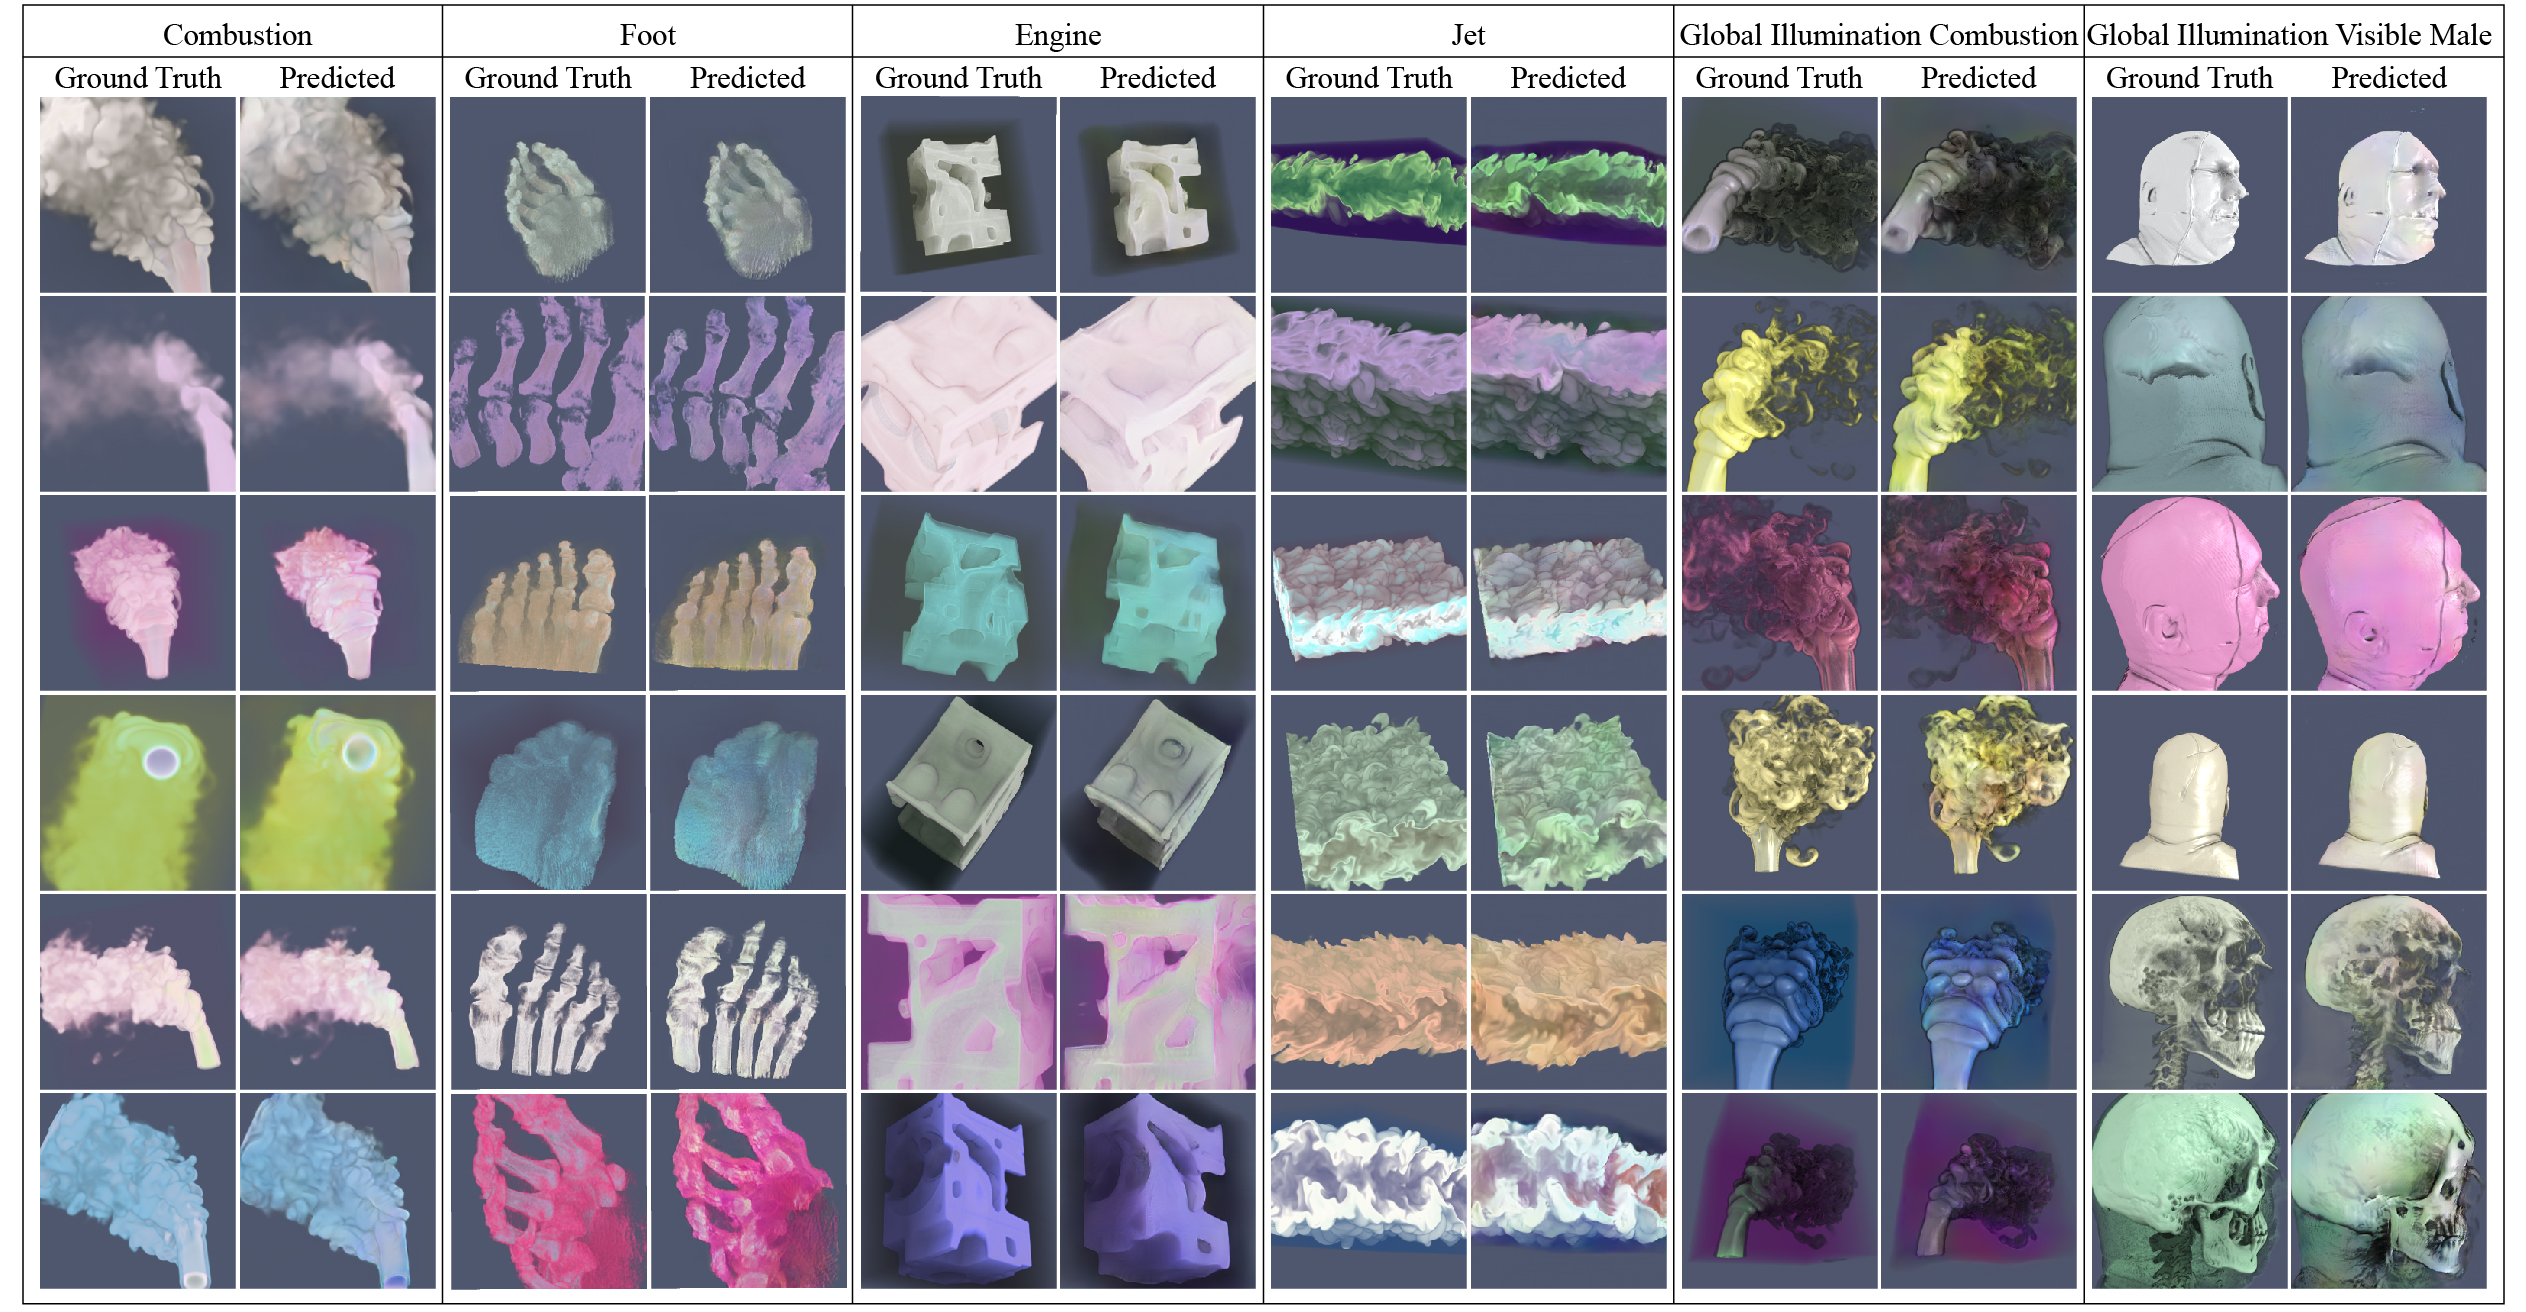Open Jet predicted pink slab with cyan edge
2526x1312 pixels.
1569,593
